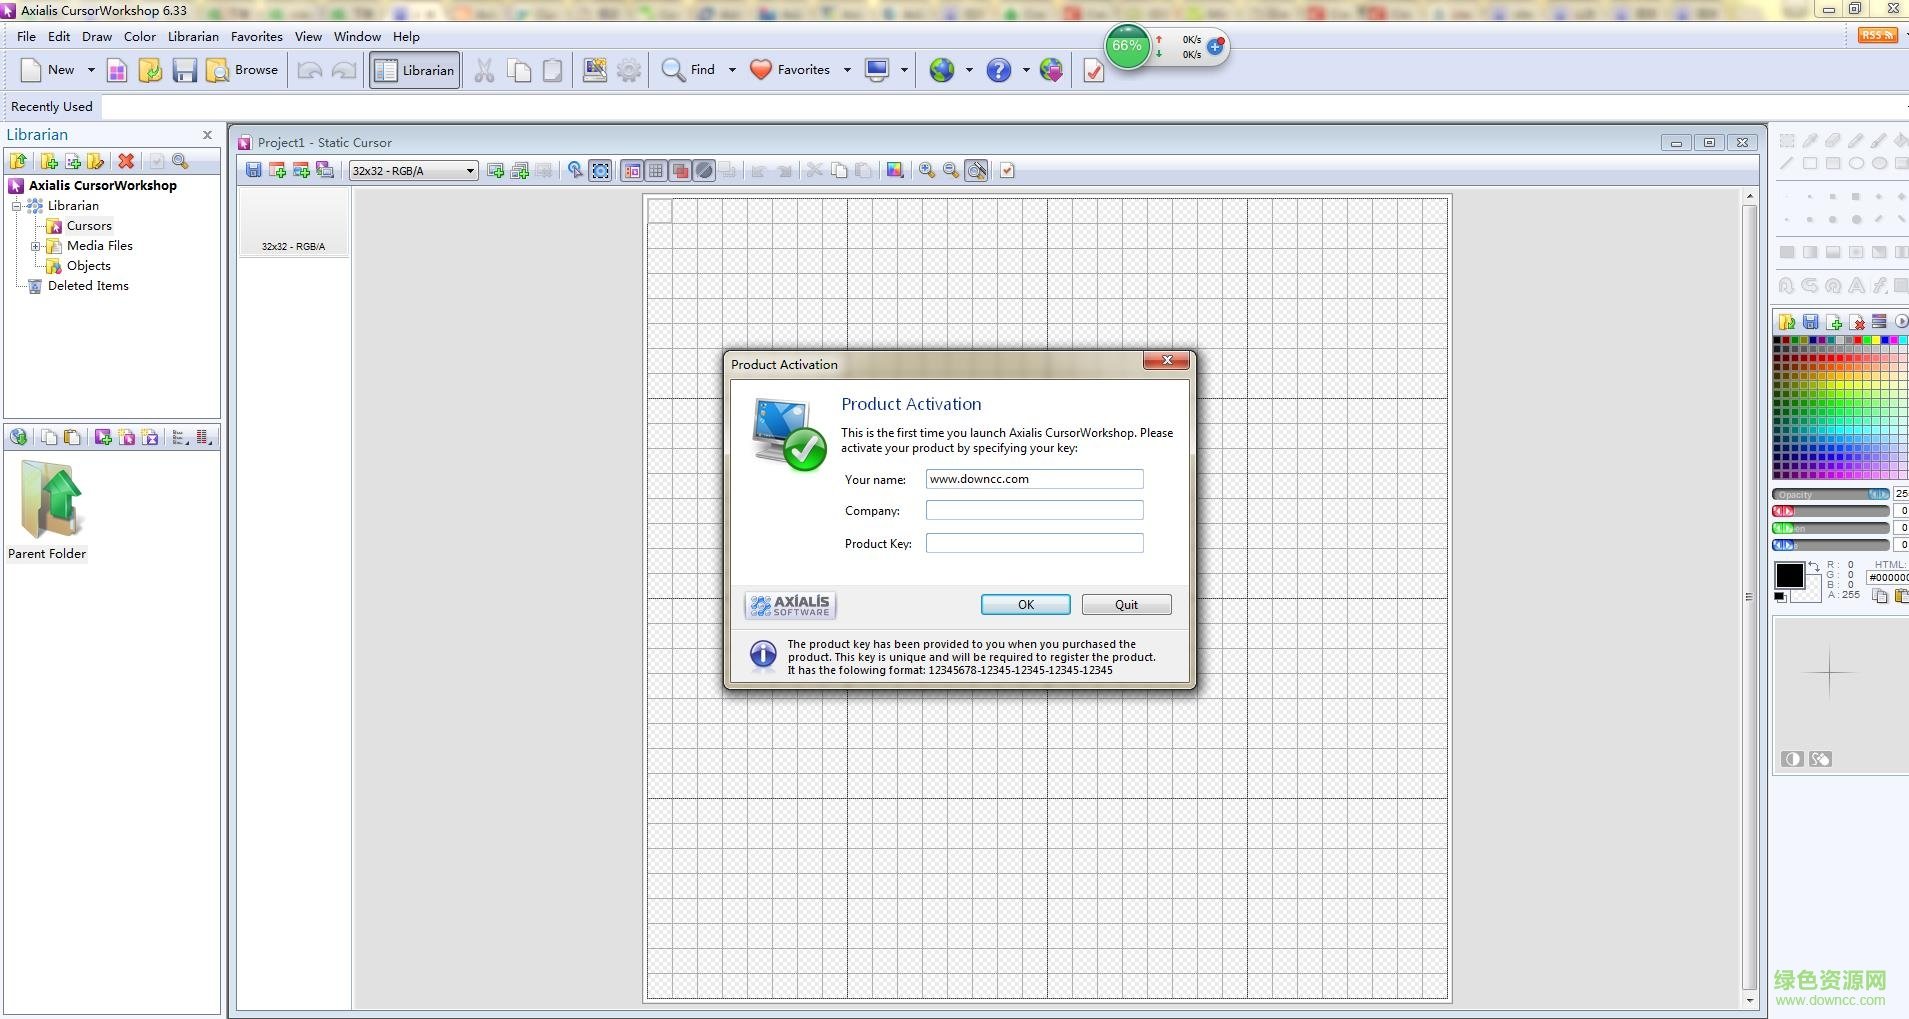Screen dimensions: 1909x1019
Task: Toggle the Librarian panel button
Action: pyautogui.click(x=415, y=70)
